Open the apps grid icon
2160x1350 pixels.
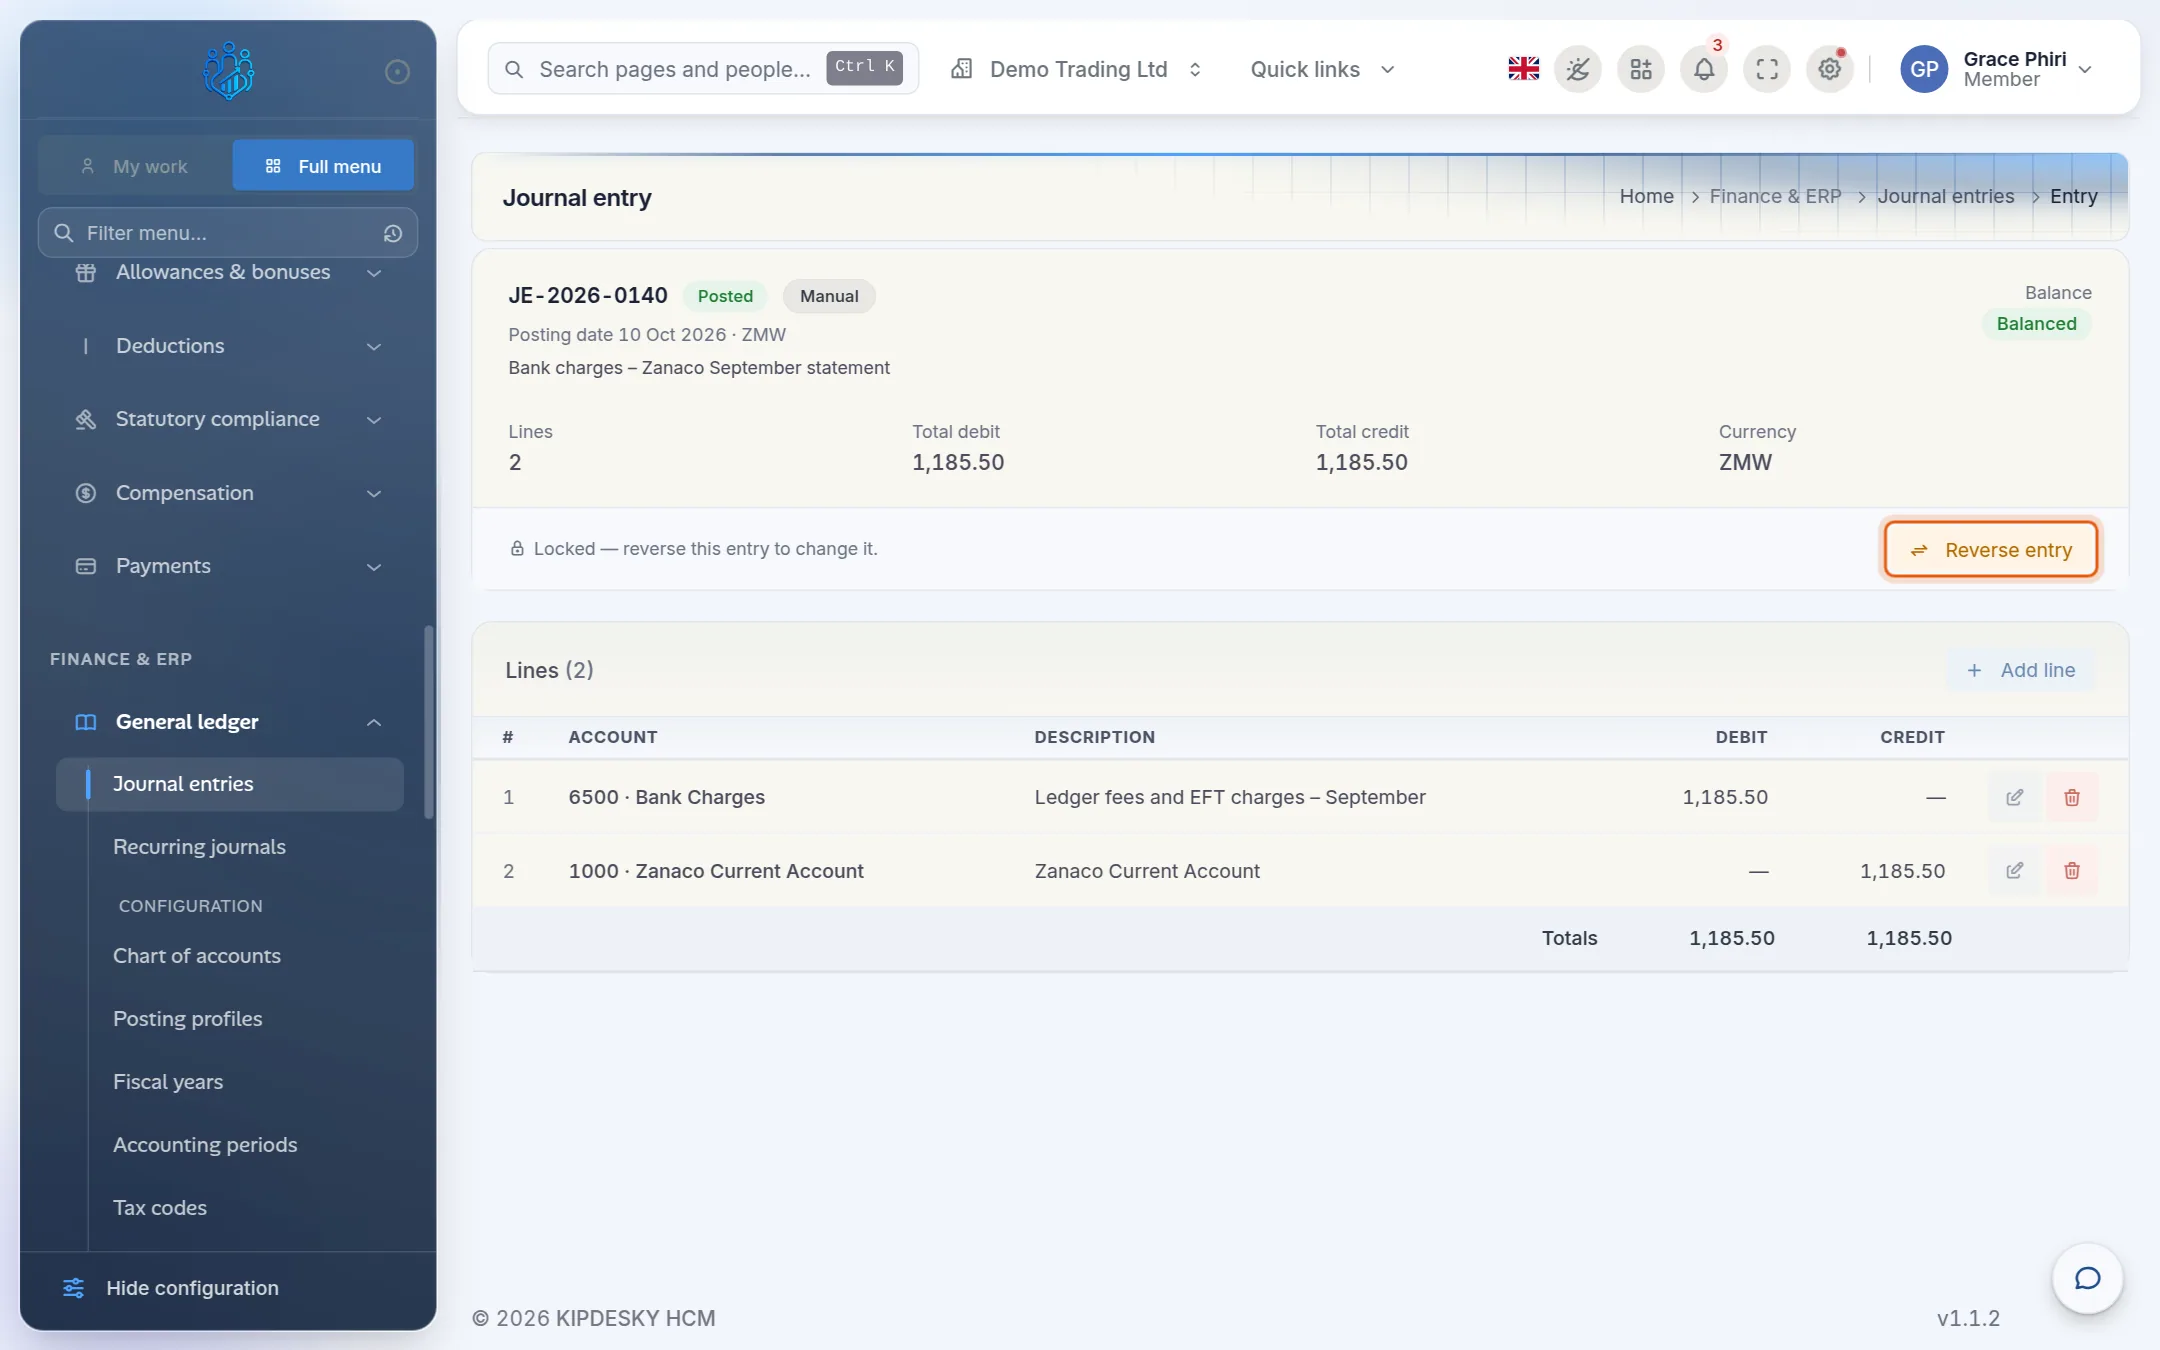(x=1641, y=69)
